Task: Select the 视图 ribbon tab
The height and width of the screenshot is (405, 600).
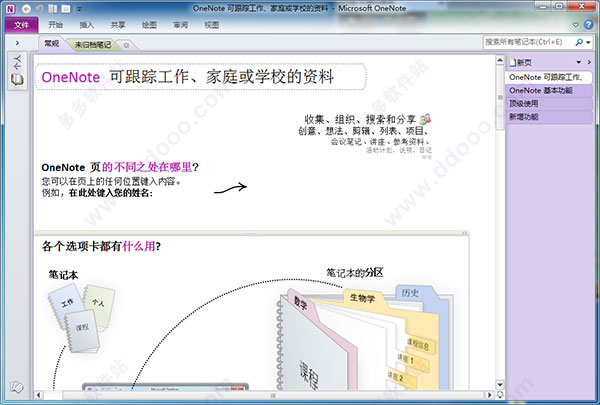Action: click(212, 25)
